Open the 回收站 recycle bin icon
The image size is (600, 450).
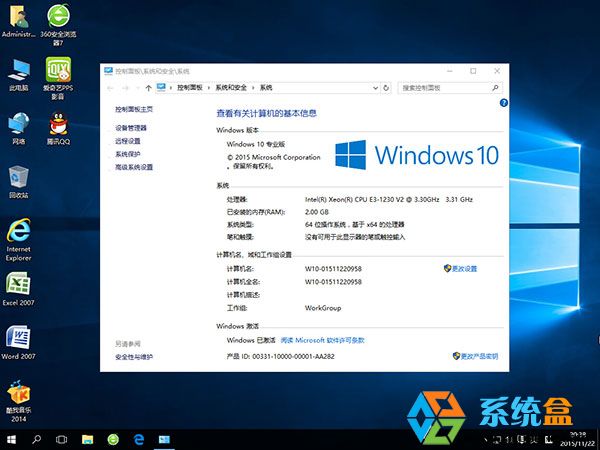18,178
